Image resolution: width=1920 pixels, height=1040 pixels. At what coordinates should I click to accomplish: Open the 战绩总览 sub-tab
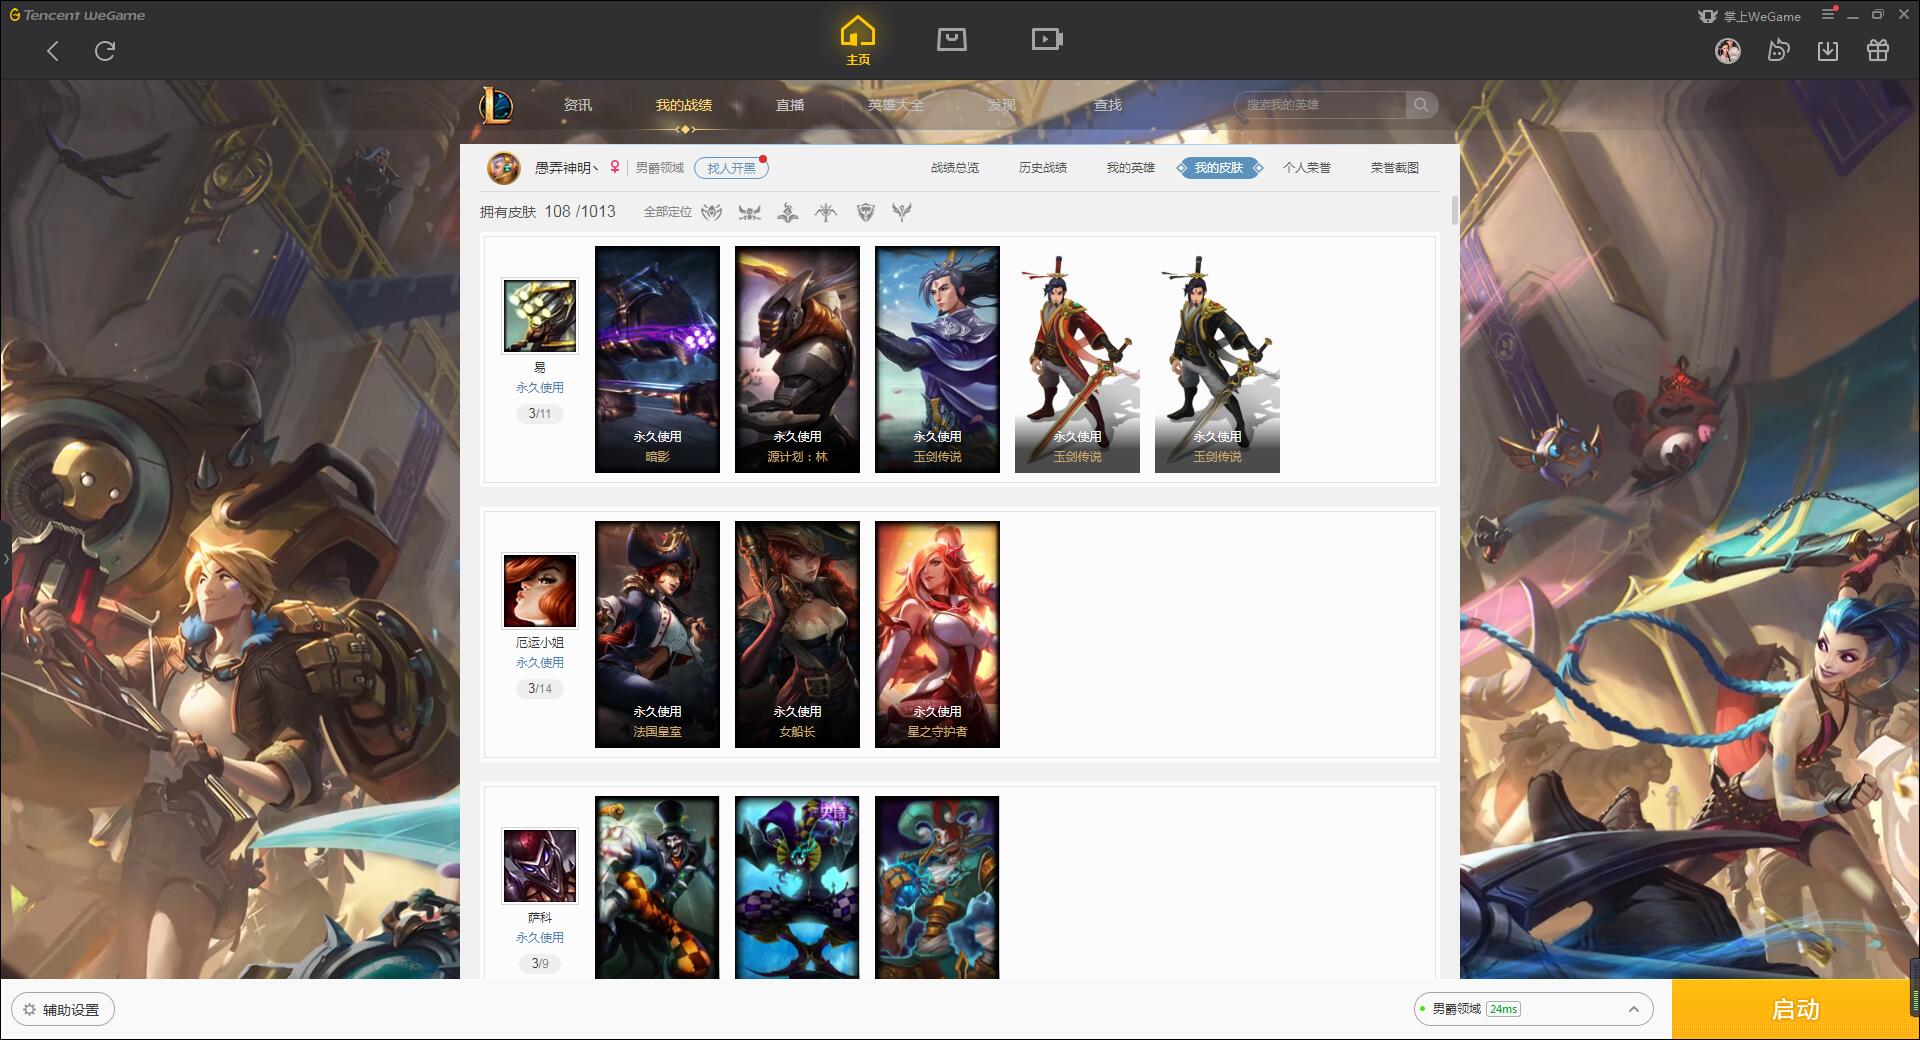[x=955, y=168]
